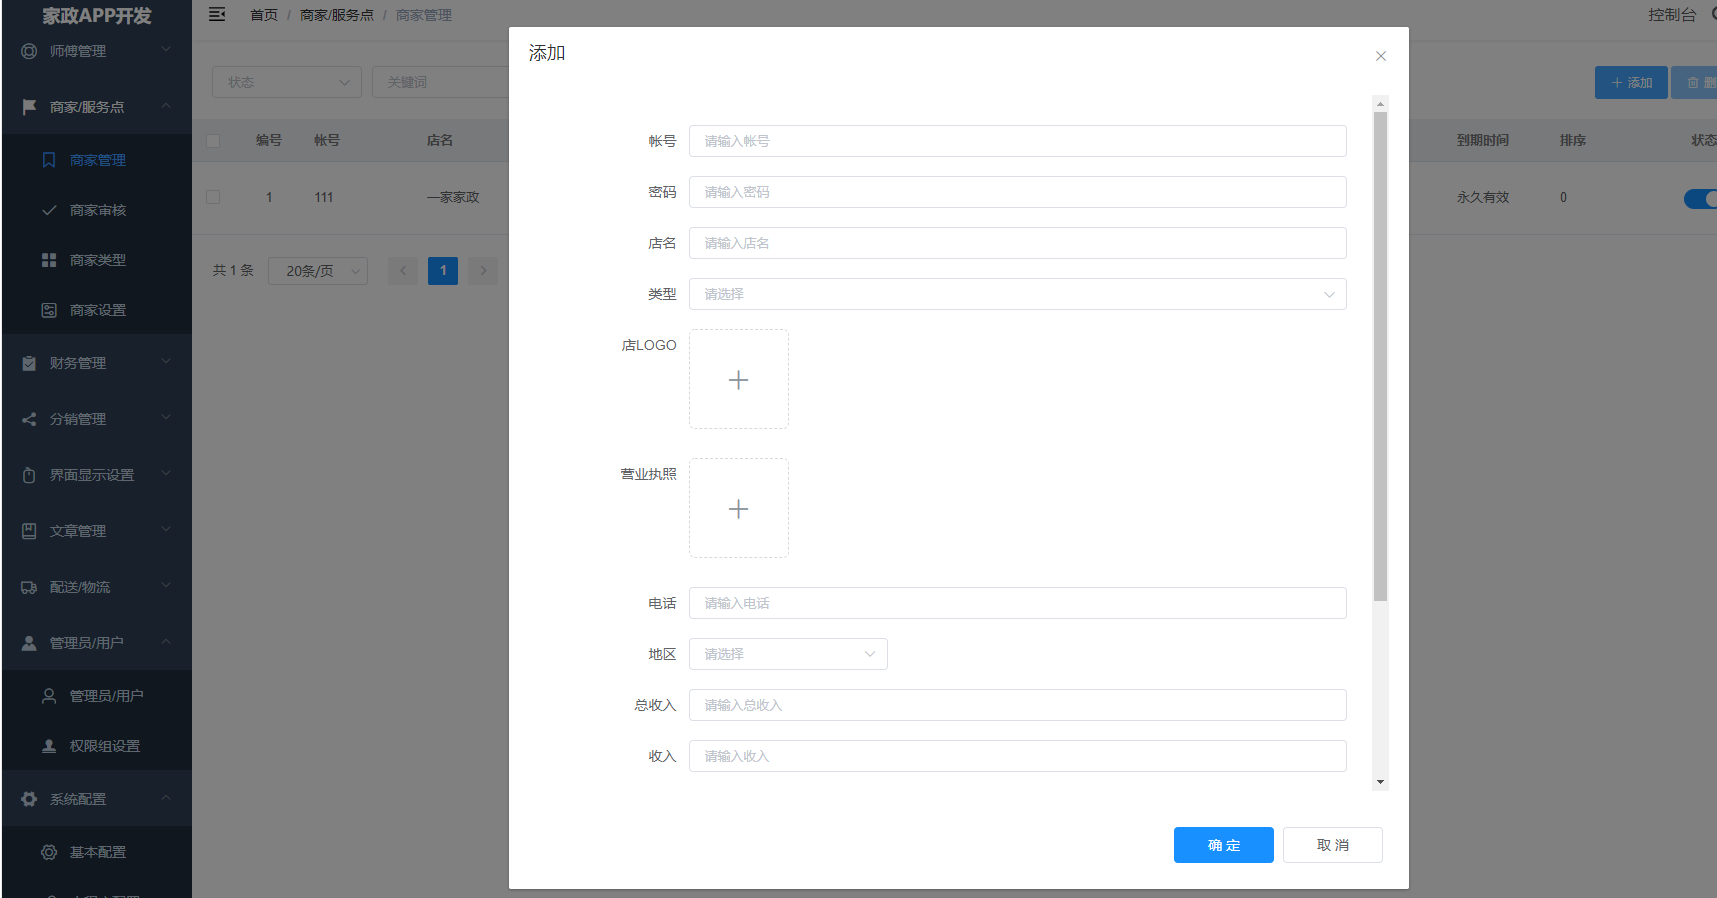Open 权限组设置 menu item

coord(97,746)
